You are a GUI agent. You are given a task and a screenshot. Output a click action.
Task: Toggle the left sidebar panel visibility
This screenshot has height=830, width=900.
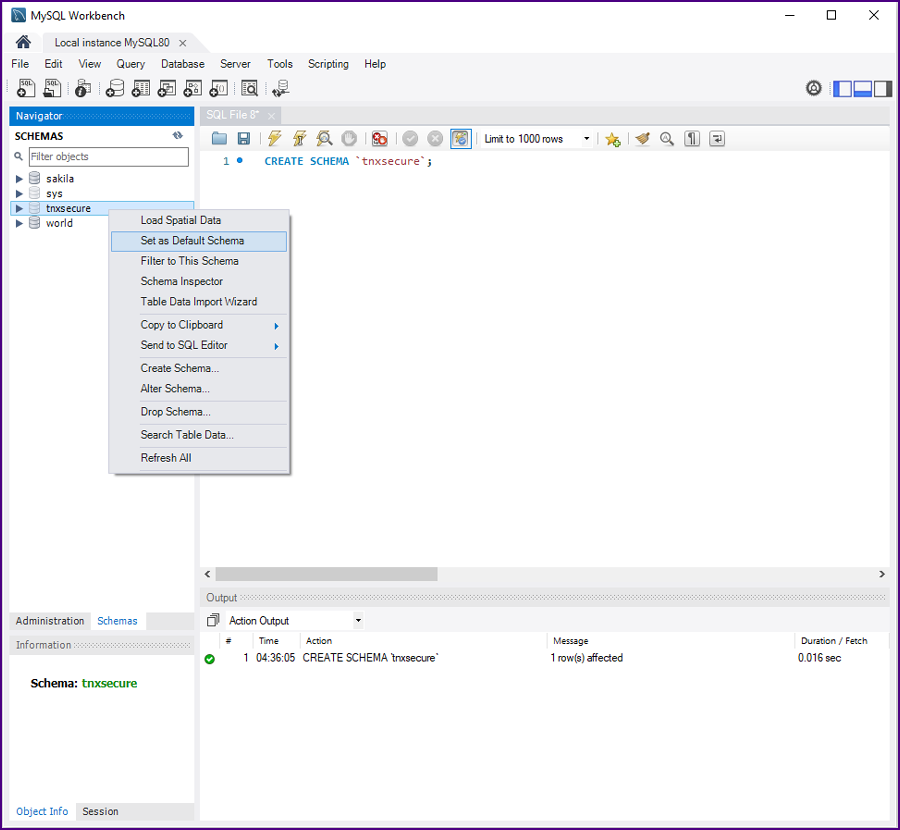tap(842, 88)
